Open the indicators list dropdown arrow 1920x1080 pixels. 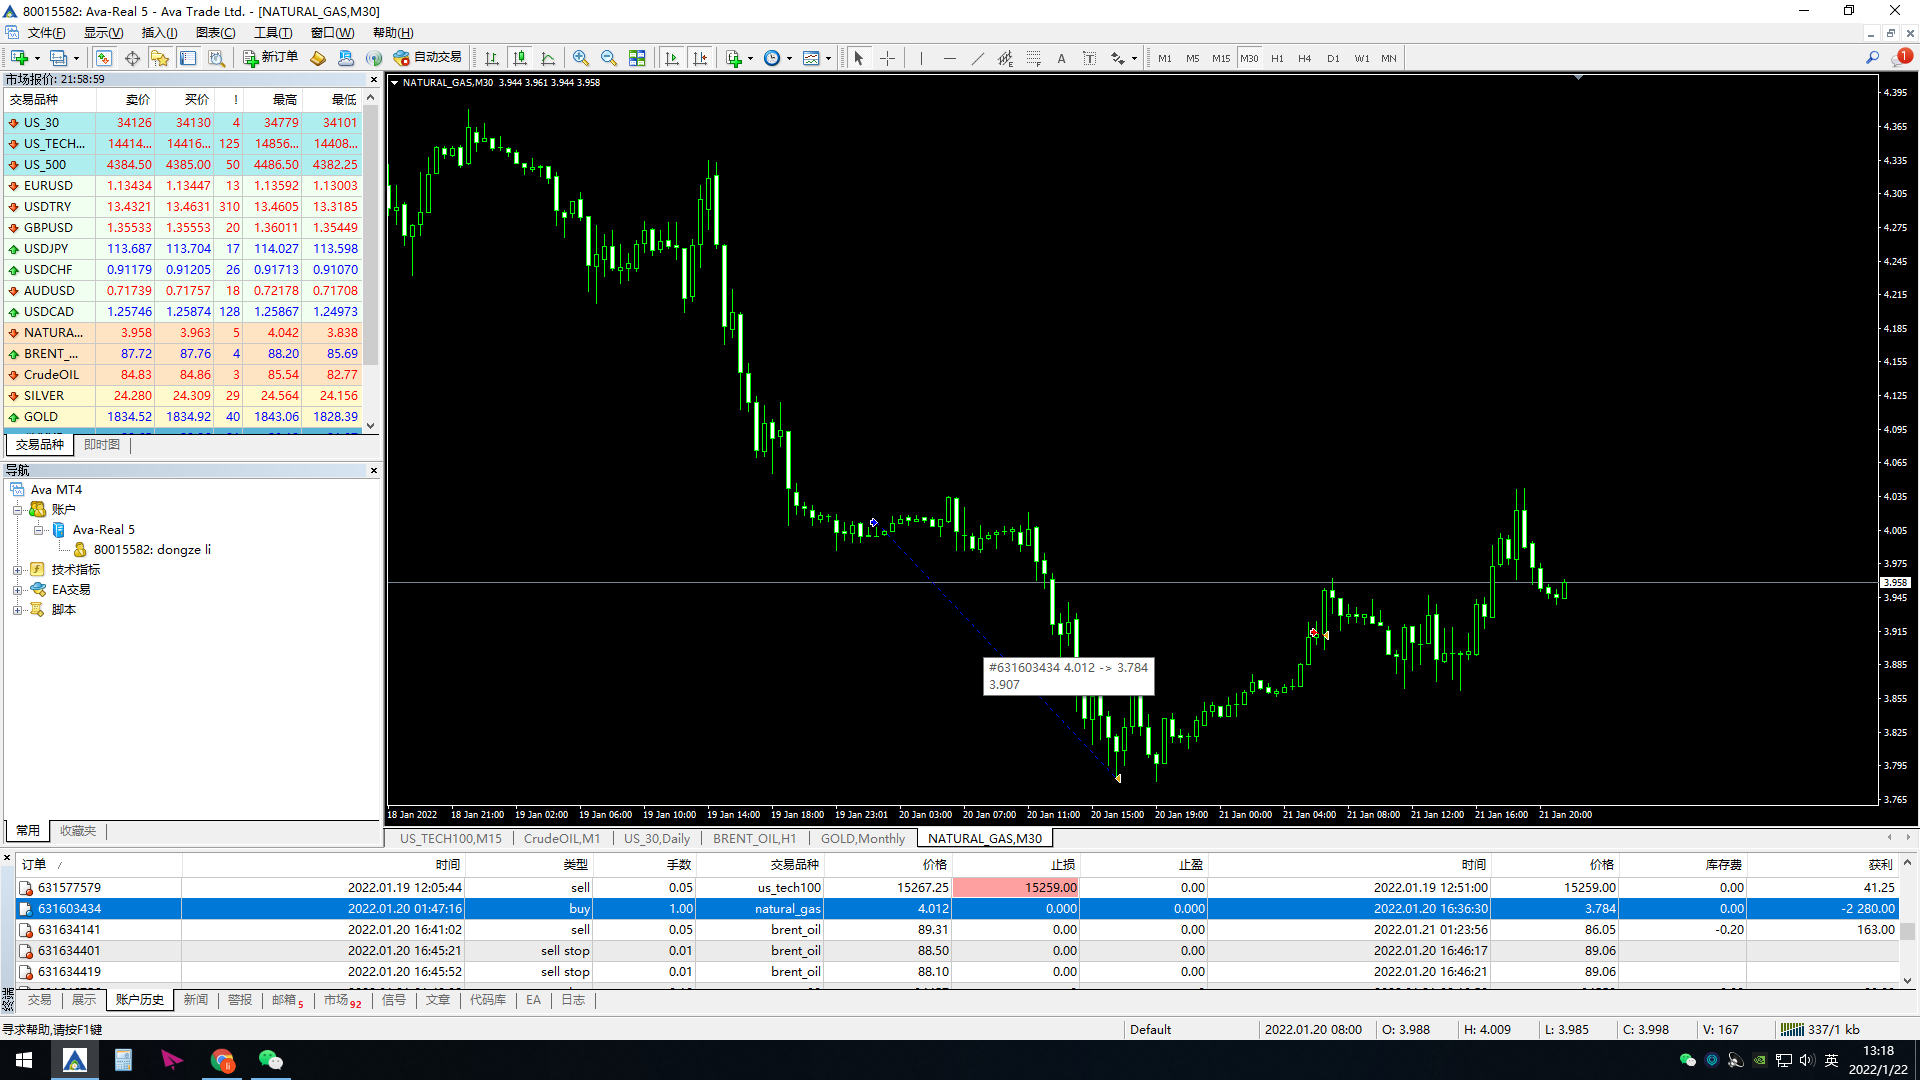(x=750, y=58)
